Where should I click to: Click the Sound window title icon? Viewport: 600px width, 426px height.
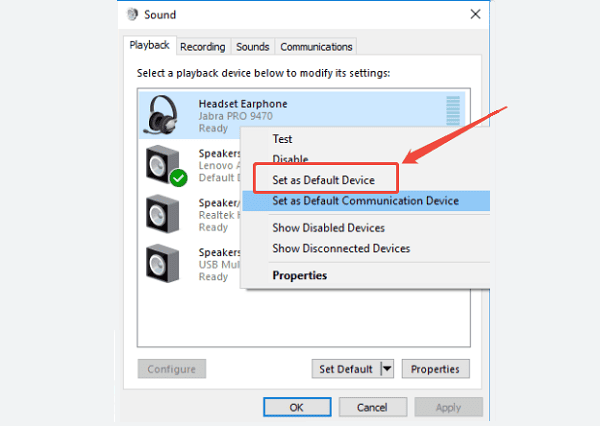coord(132,15)
